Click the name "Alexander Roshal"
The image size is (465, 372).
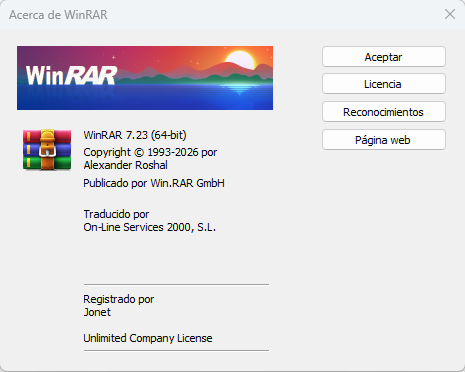click(x=125, y=165)
